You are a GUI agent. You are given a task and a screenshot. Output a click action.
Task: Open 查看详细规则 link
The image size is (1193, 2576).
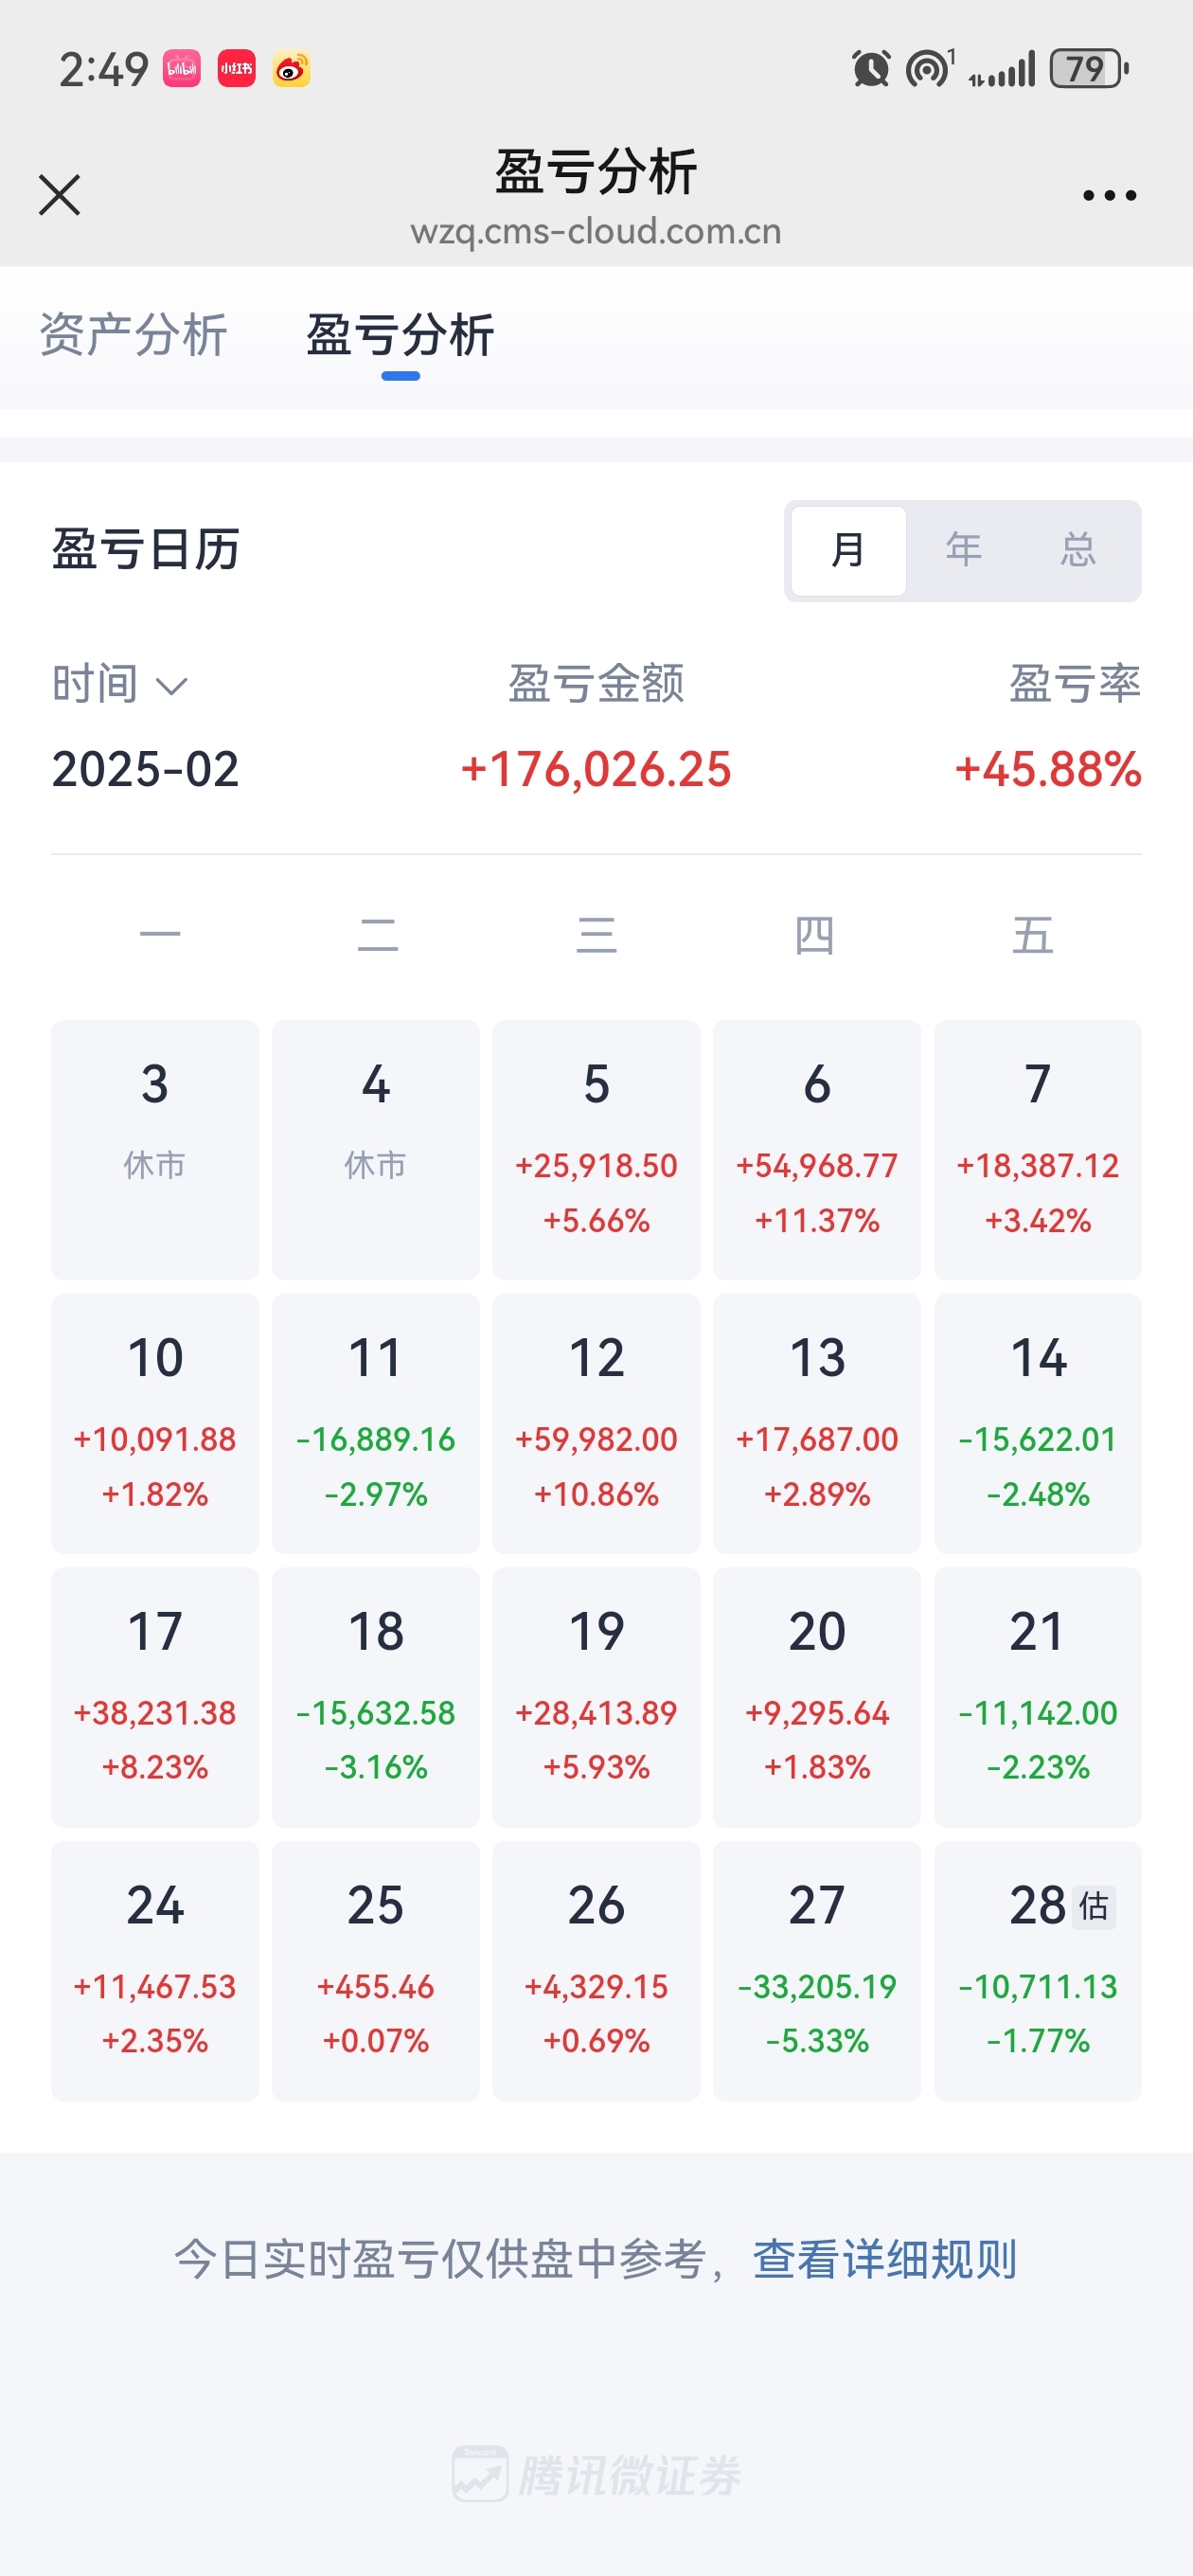(884, 2260)
